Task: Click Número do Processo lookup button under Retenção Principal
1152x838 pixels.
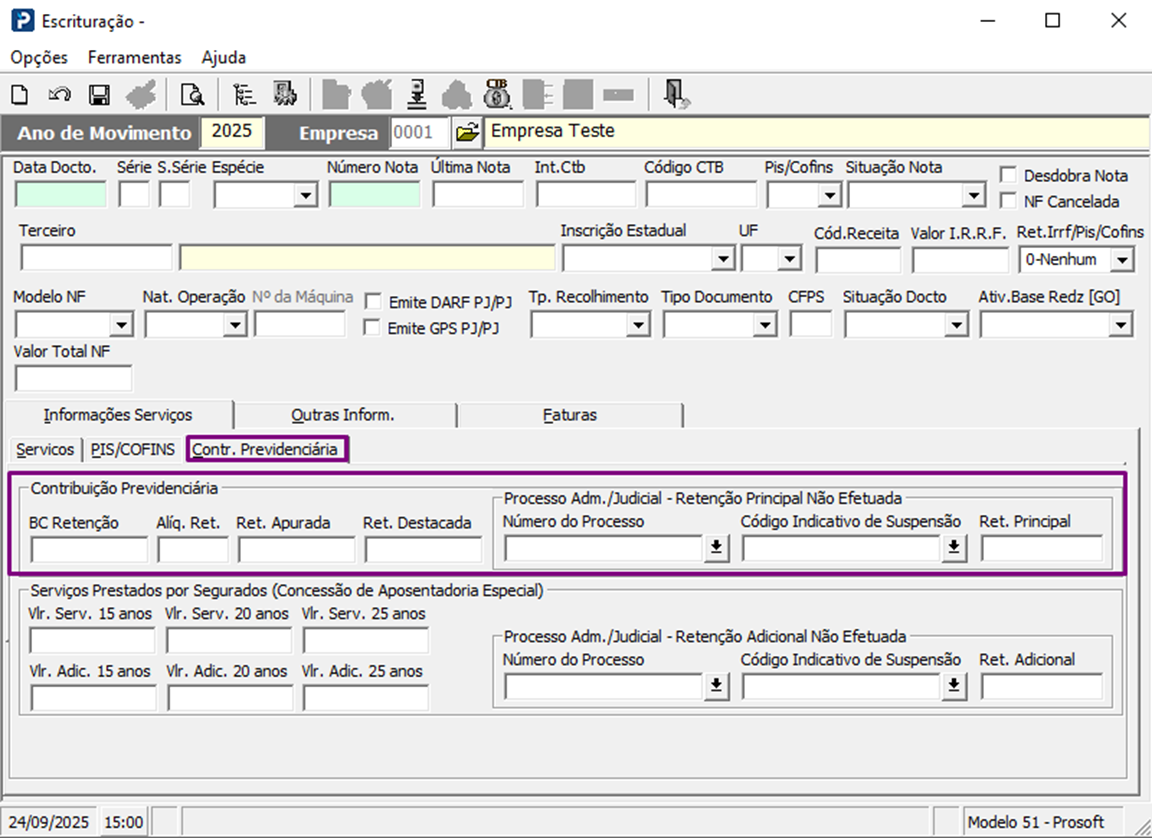Action: click(716, 548)
